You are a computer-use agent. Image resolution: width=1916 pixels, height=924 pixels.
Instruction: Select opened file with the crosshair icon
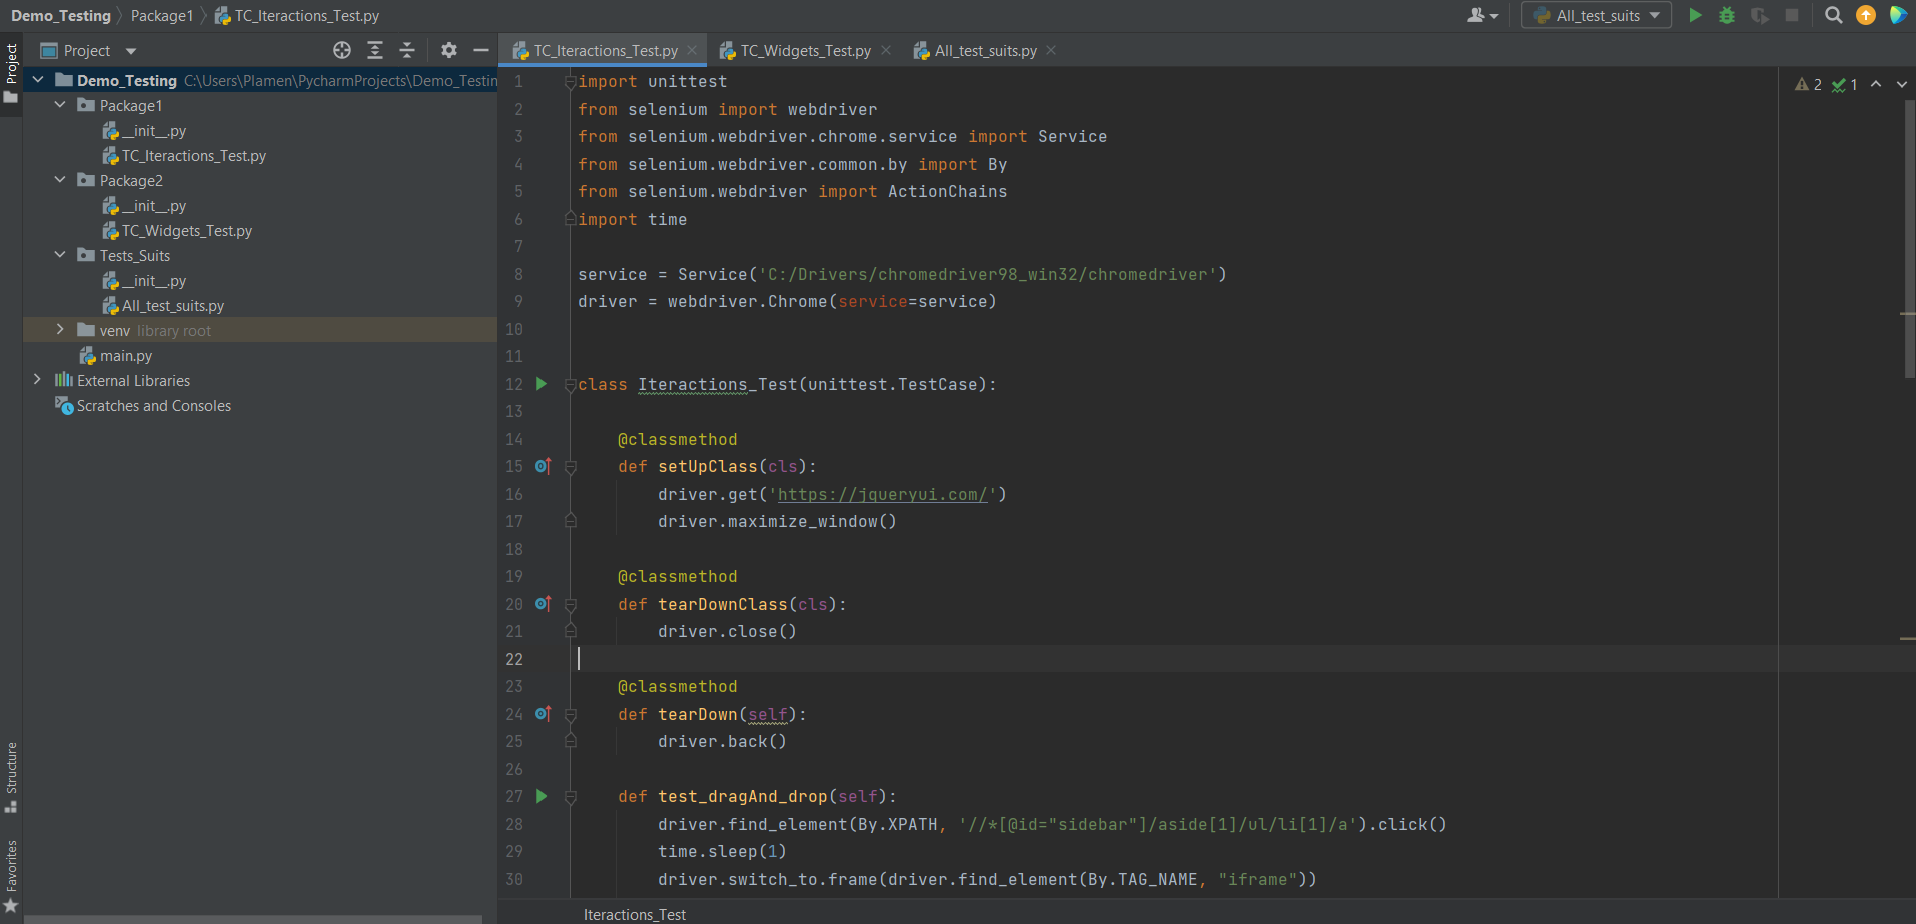coord(341,49)
